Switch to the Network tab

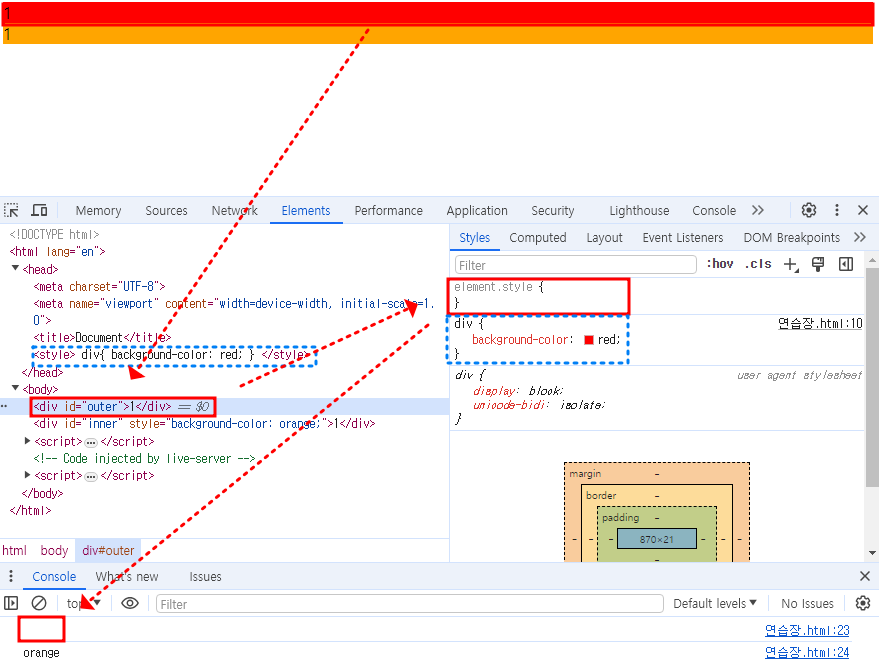tap(234, 211)
